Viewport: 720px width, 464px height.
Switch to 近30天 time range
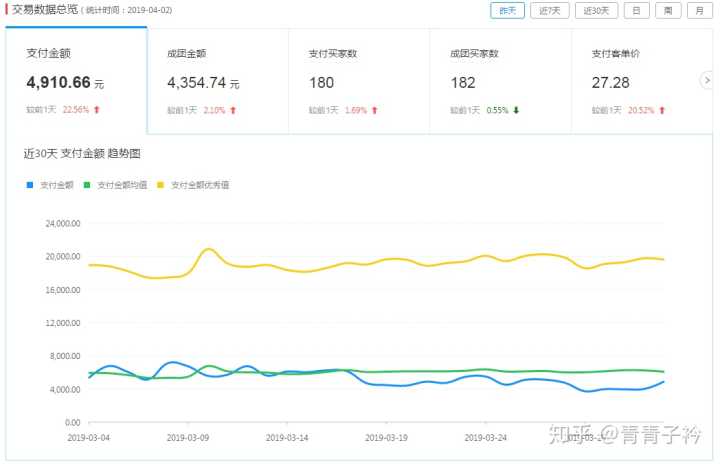[x=595, y=10]
